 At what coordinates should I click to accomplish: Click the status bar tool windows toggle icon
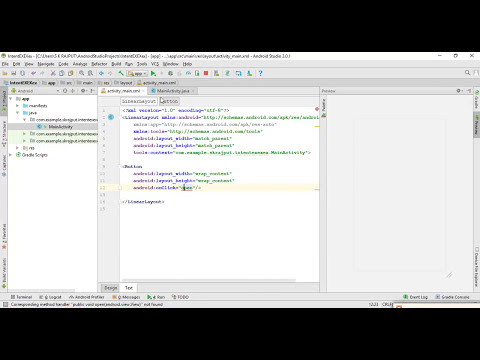tap(5, 304)
